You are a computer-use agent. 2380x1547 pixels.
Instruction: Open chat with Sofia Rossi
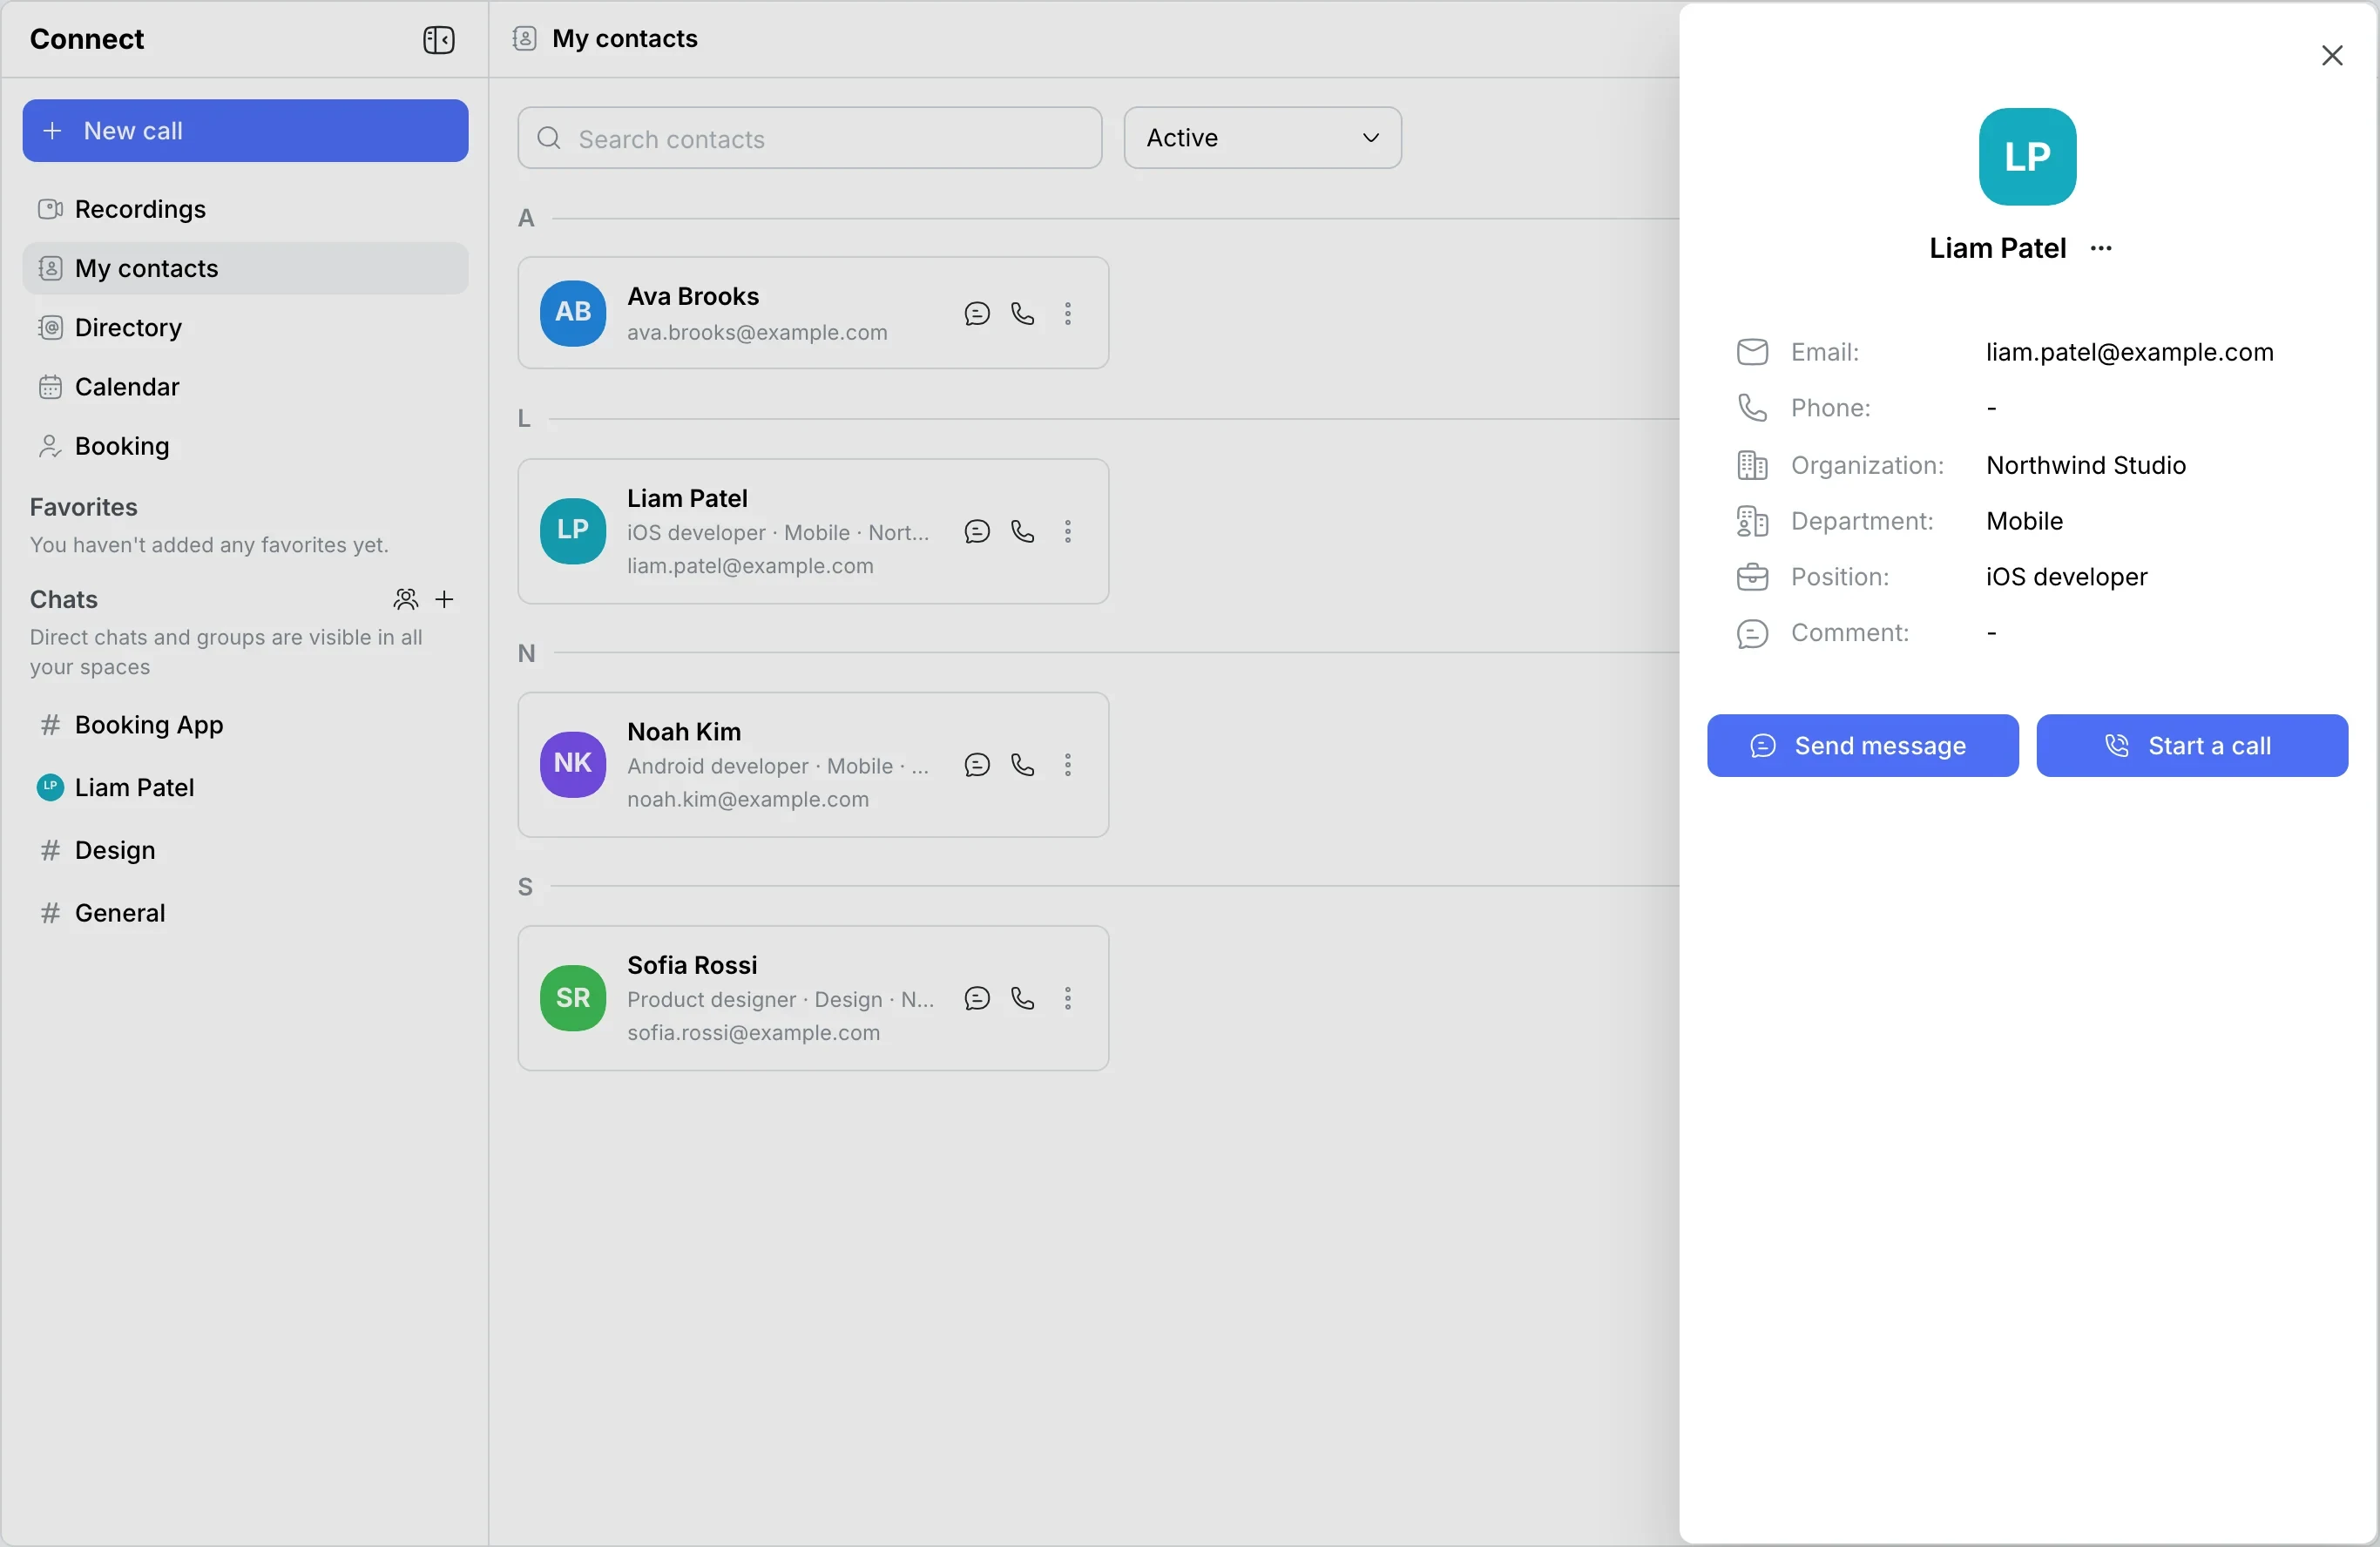(x=976, y=998)
